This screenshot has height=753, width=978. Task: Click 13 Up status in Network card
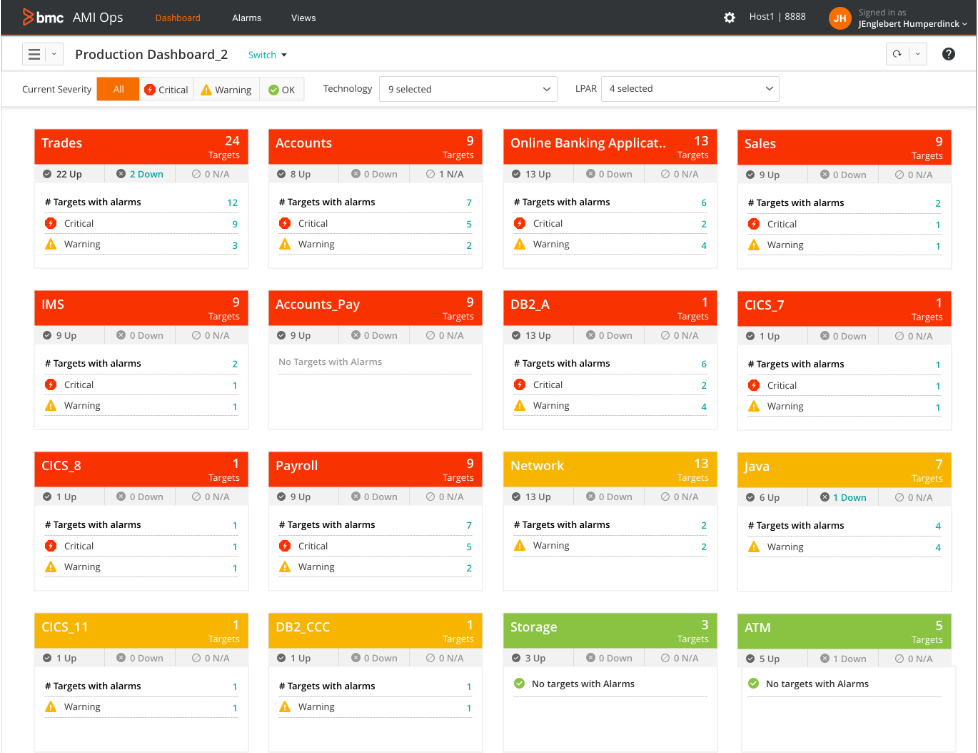(x=531, y=497)
